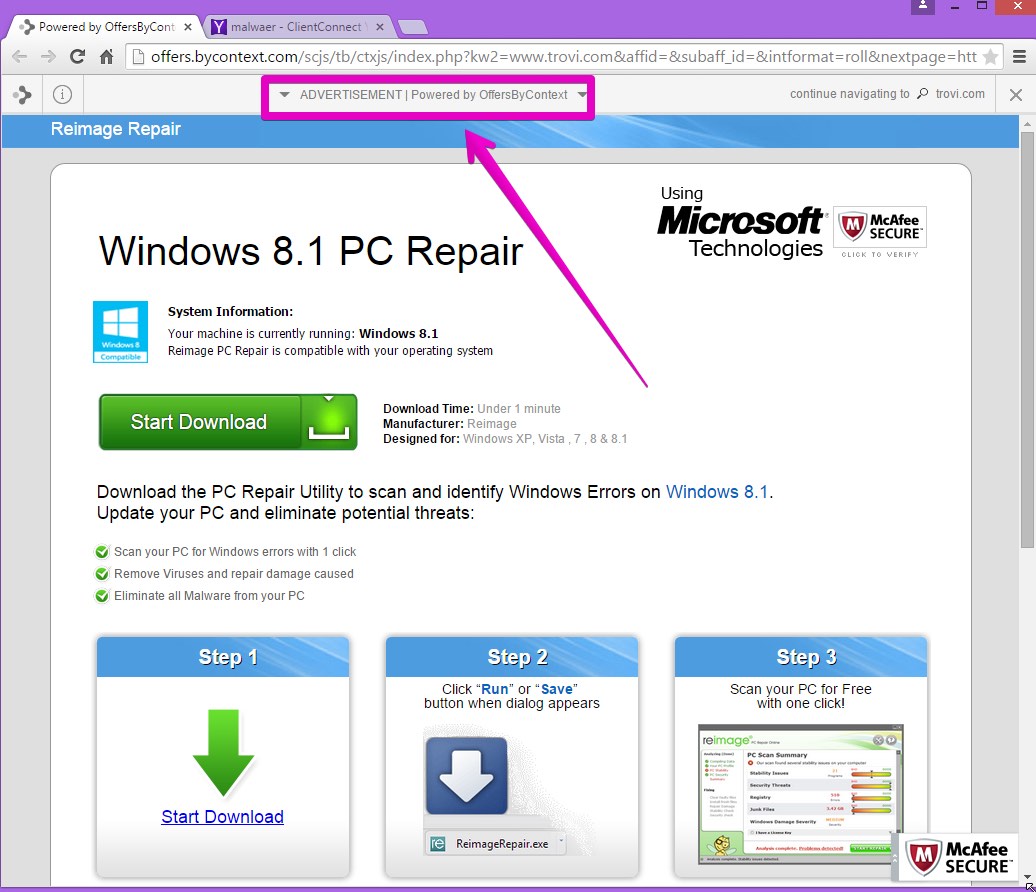This screenshot has height=892, width=1036.
Task: Reload the page with the refresh icon
Action: [x=77, y=57]
